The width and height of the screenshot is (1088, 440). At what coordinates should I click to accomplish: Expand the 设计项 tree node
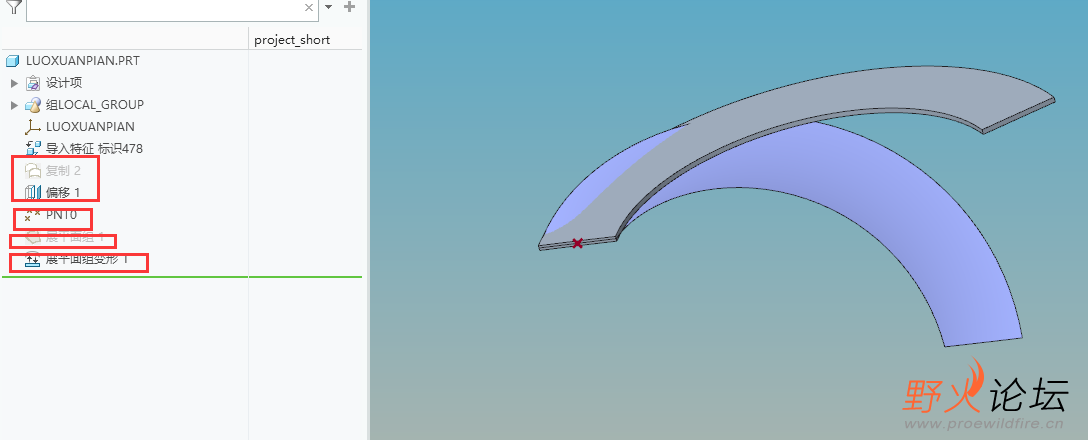click(14, 83)
